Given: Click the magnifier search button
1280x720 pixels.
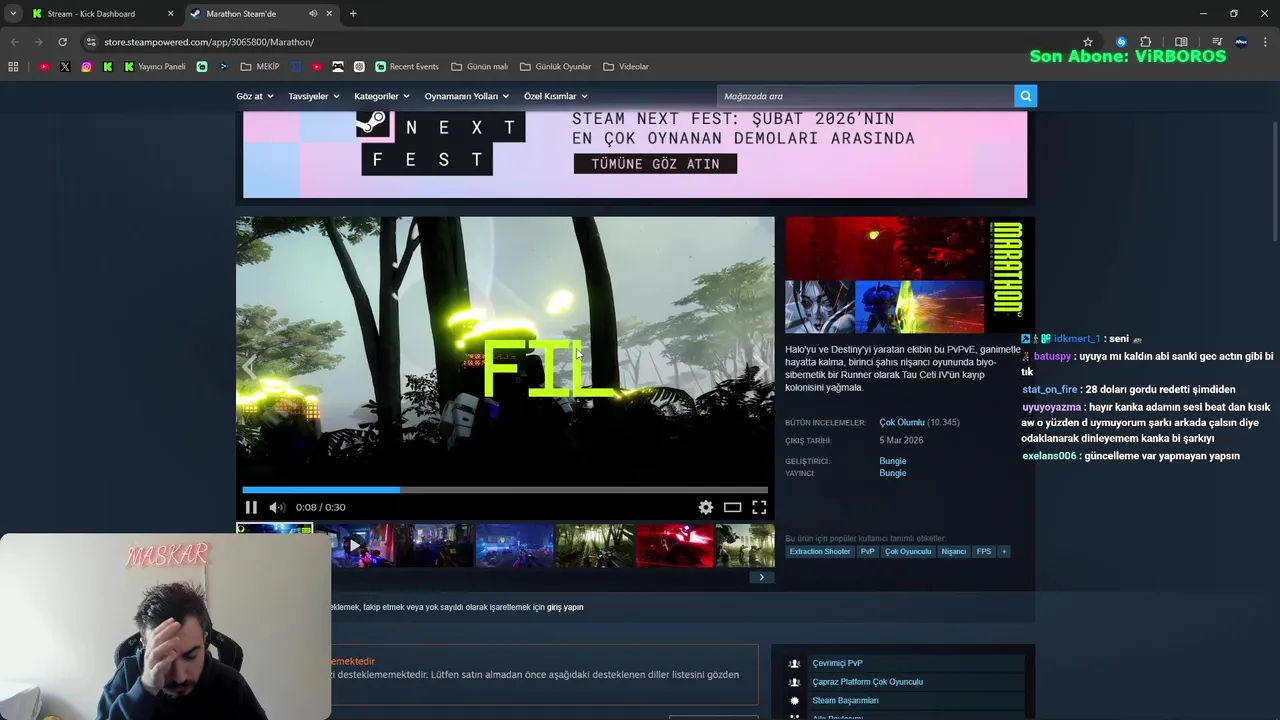Looking at the screenshot, I should (1025, 96).
